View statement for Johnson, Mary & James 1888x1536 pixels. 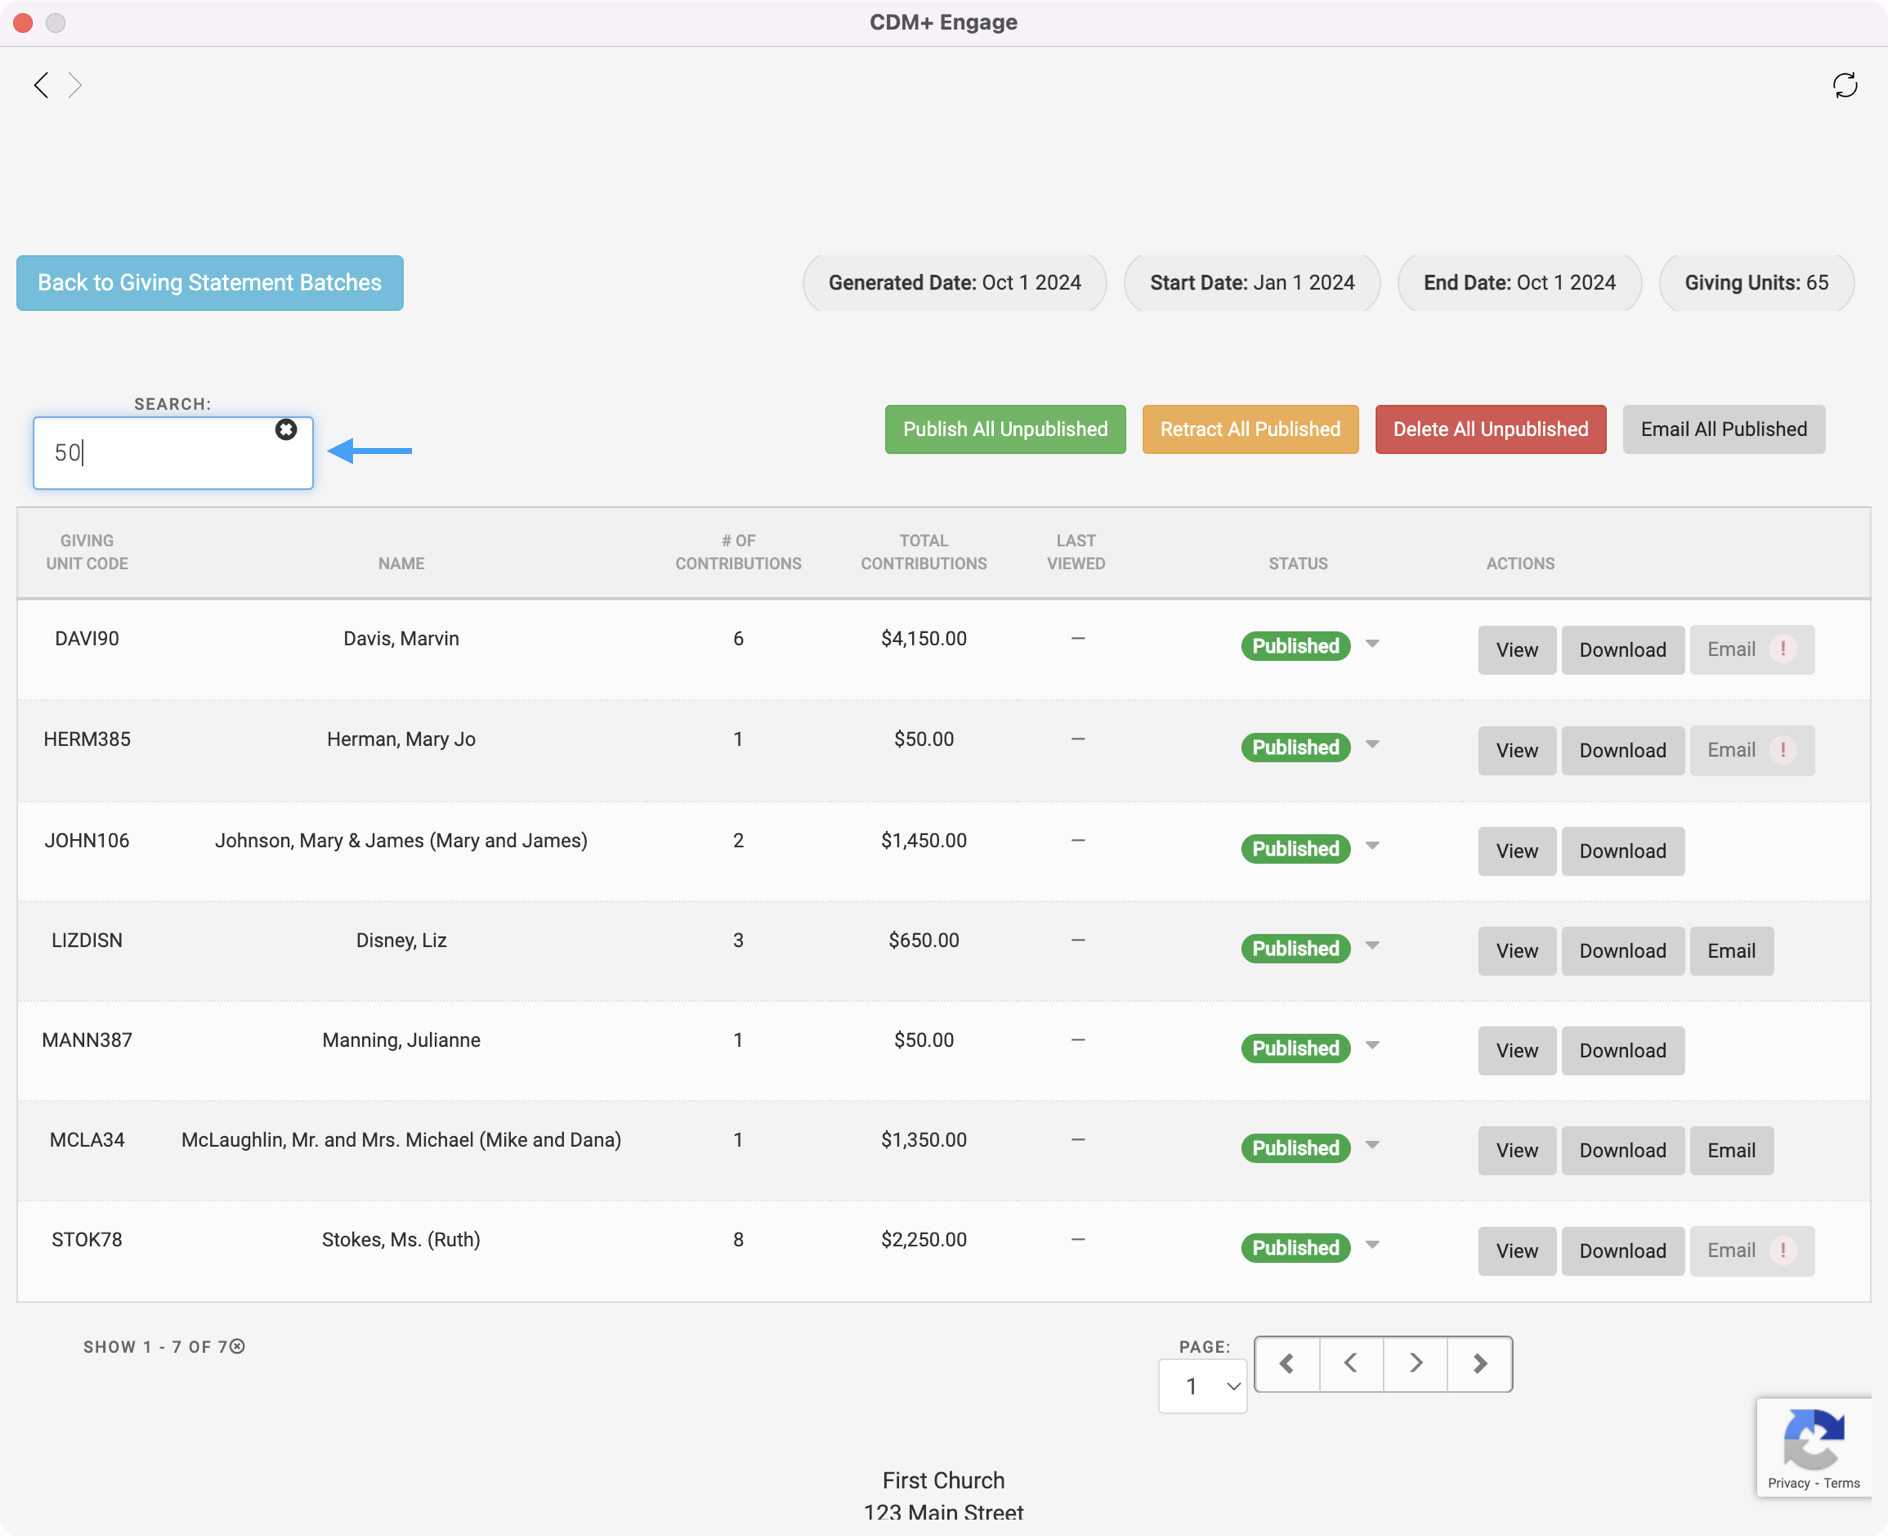[1516, 851]
